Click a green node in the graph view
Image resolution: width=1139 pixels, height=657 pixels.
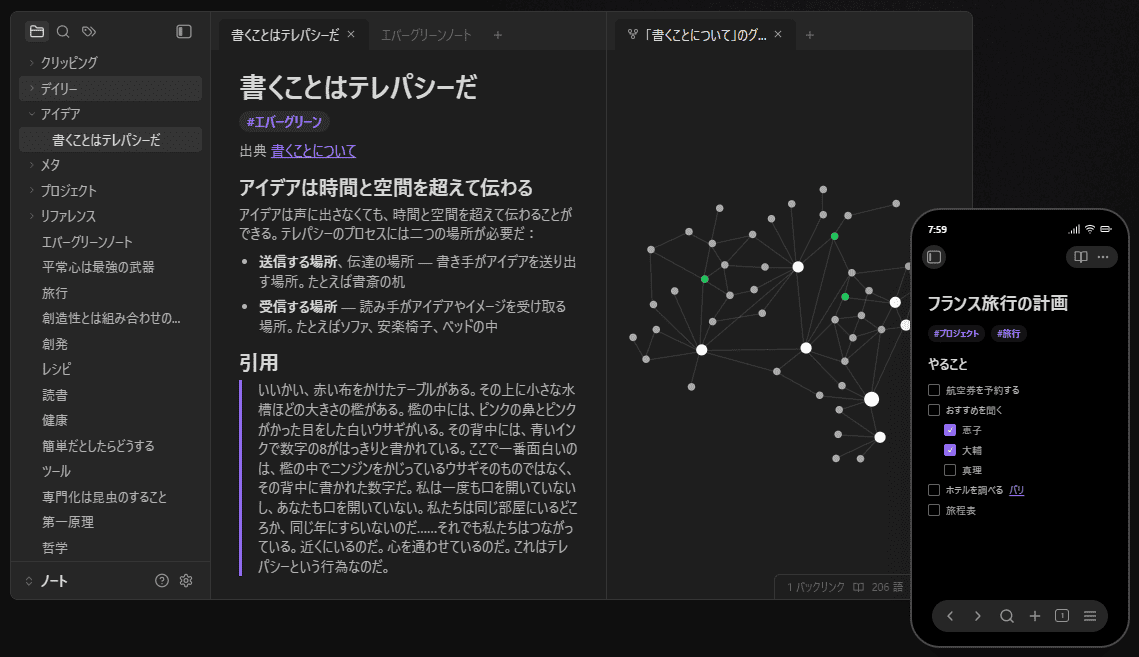click(x=834, y=236)
